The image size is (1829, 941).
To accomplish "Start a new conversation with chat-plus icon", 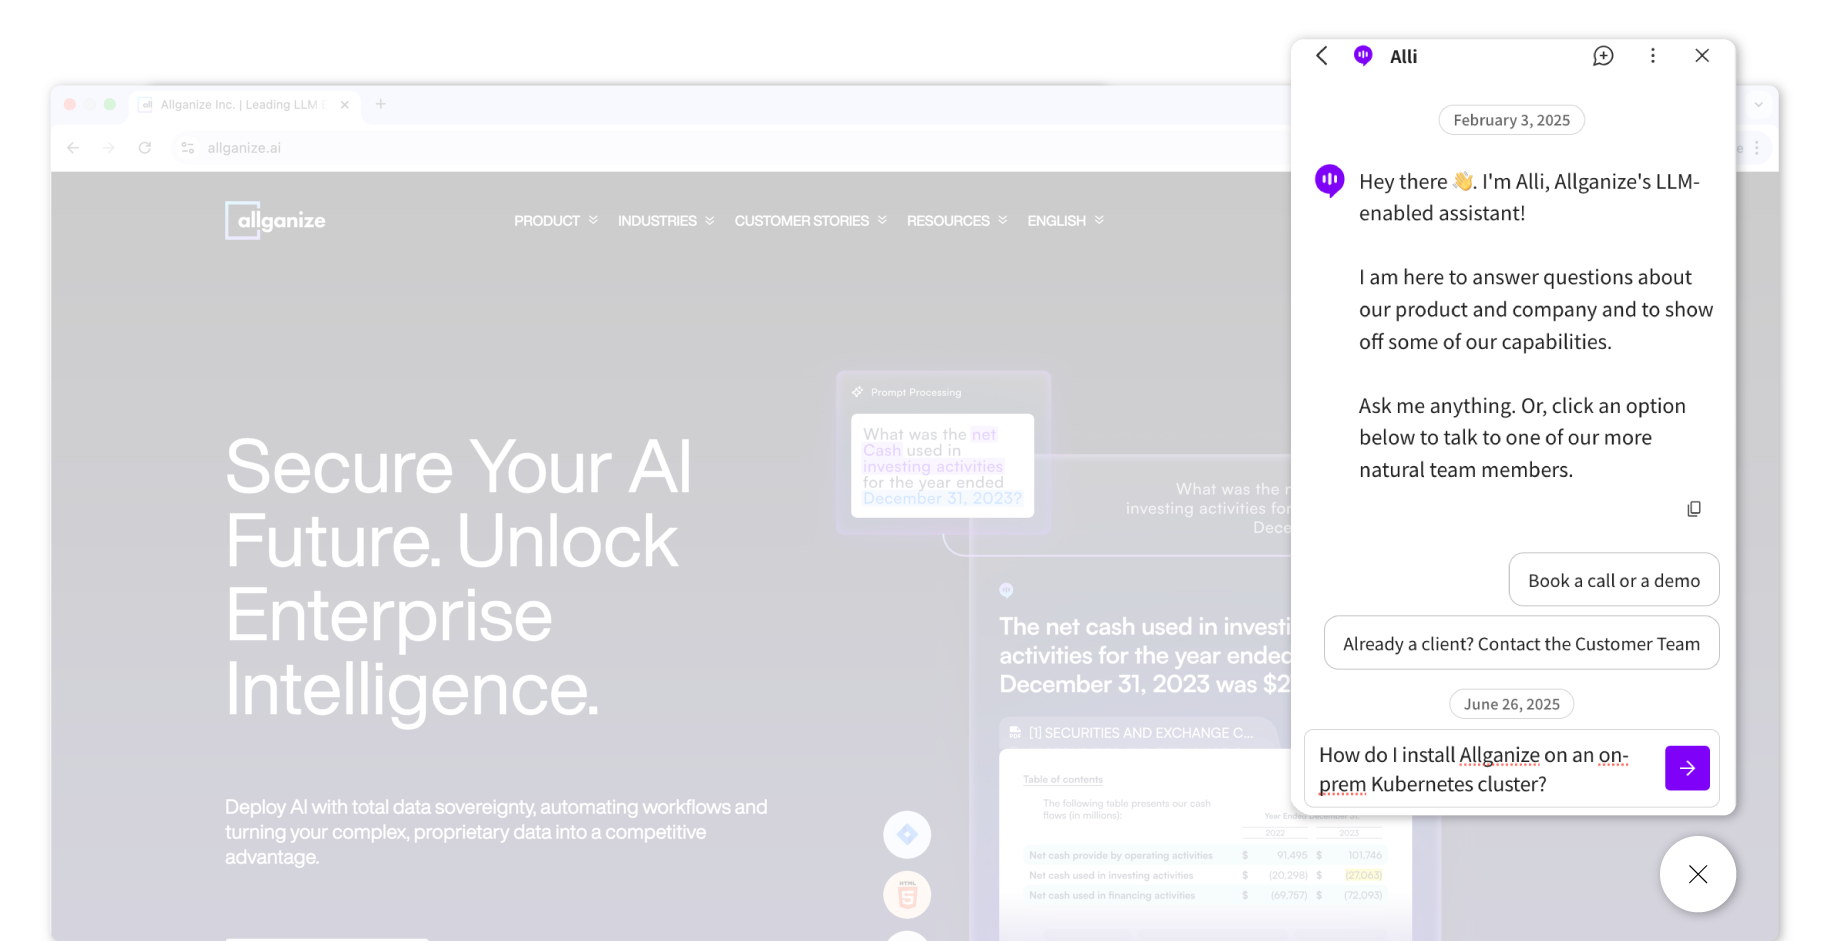I will point(1603,56).
